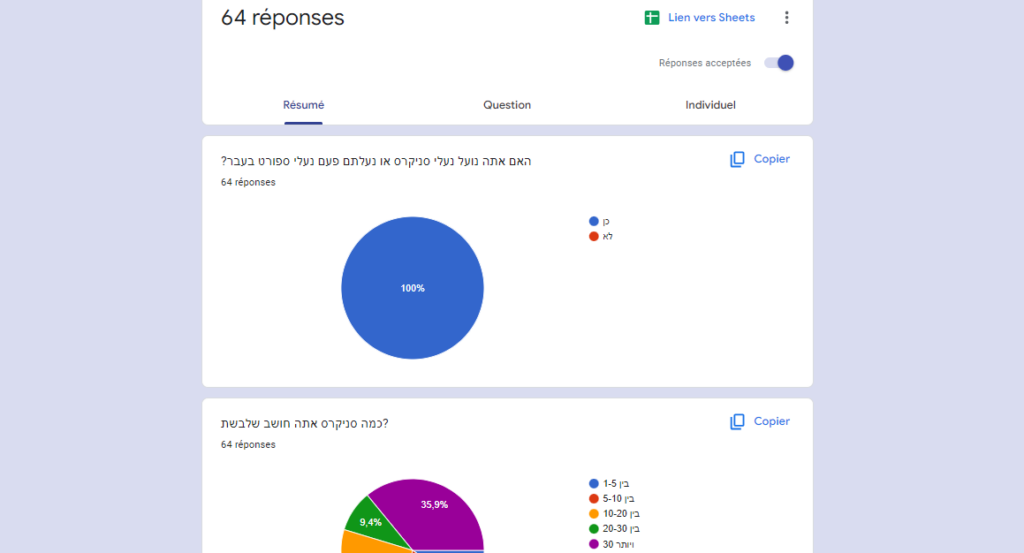The height and width of the screenshot is (553, 1024).
Task: Click purple legend dot for 30 ויותר
Action: pyautogui.click(x=594, y=544)
